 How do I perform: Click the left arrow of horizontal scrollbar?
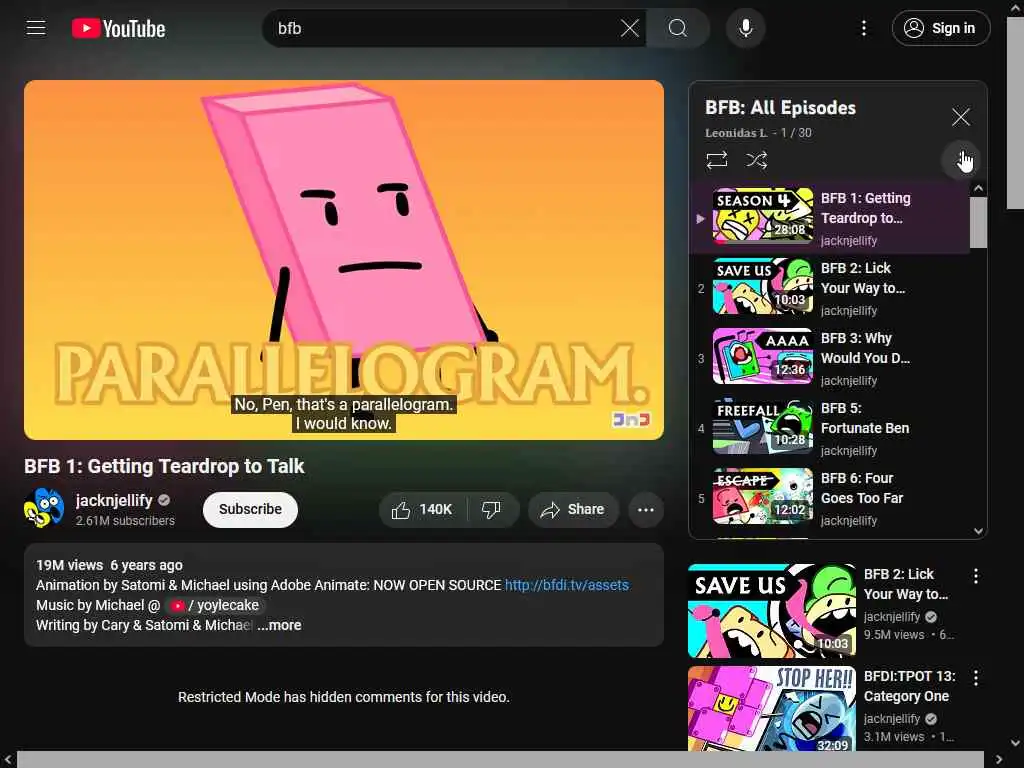click(x=7, y=760)
